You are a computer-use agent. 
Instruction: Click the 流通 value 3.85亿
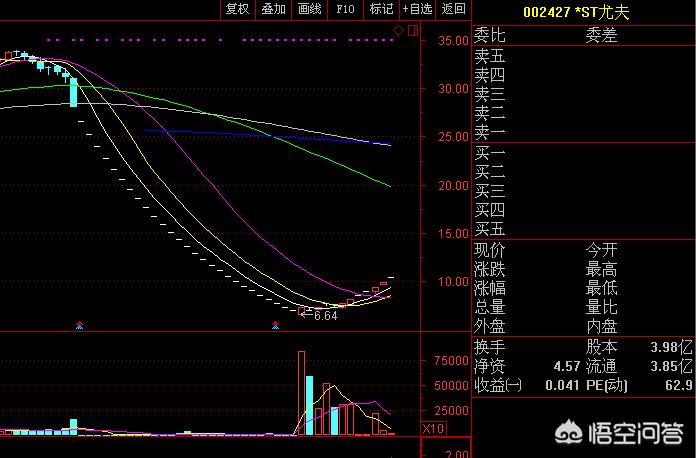(x=672, y=366)
